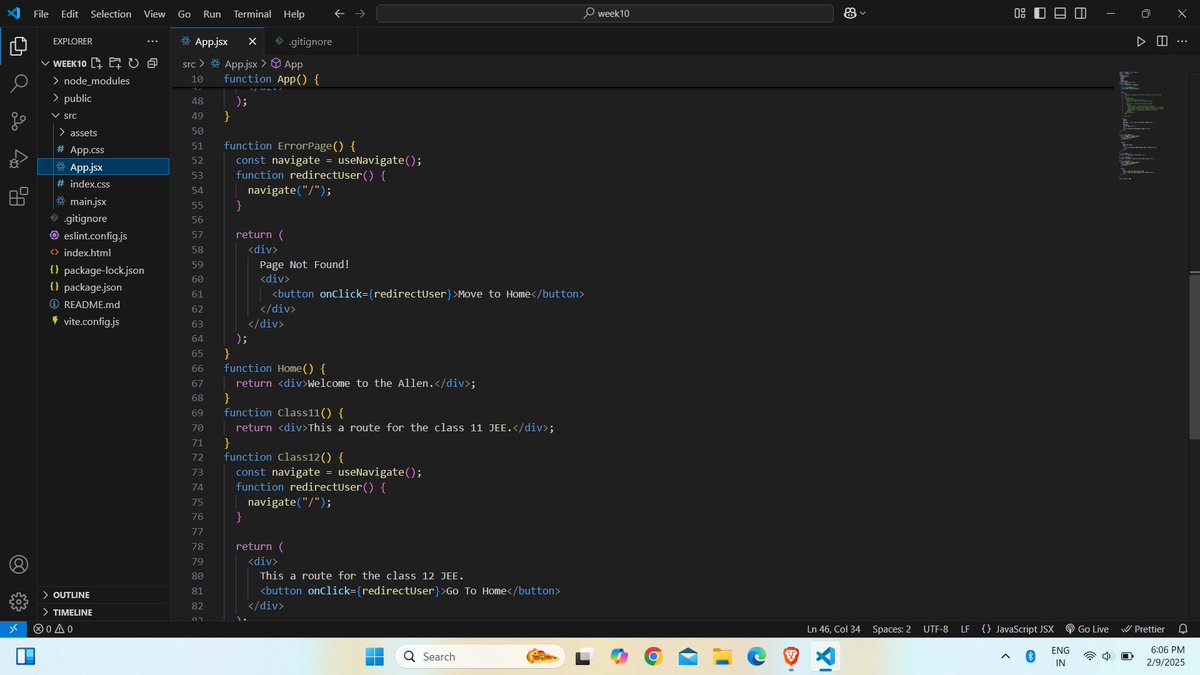Screen dimensions: 1200x675
Task: Toggle the primary sidebar visibility
Action: pyautogui.click(x=1040, y=13)
